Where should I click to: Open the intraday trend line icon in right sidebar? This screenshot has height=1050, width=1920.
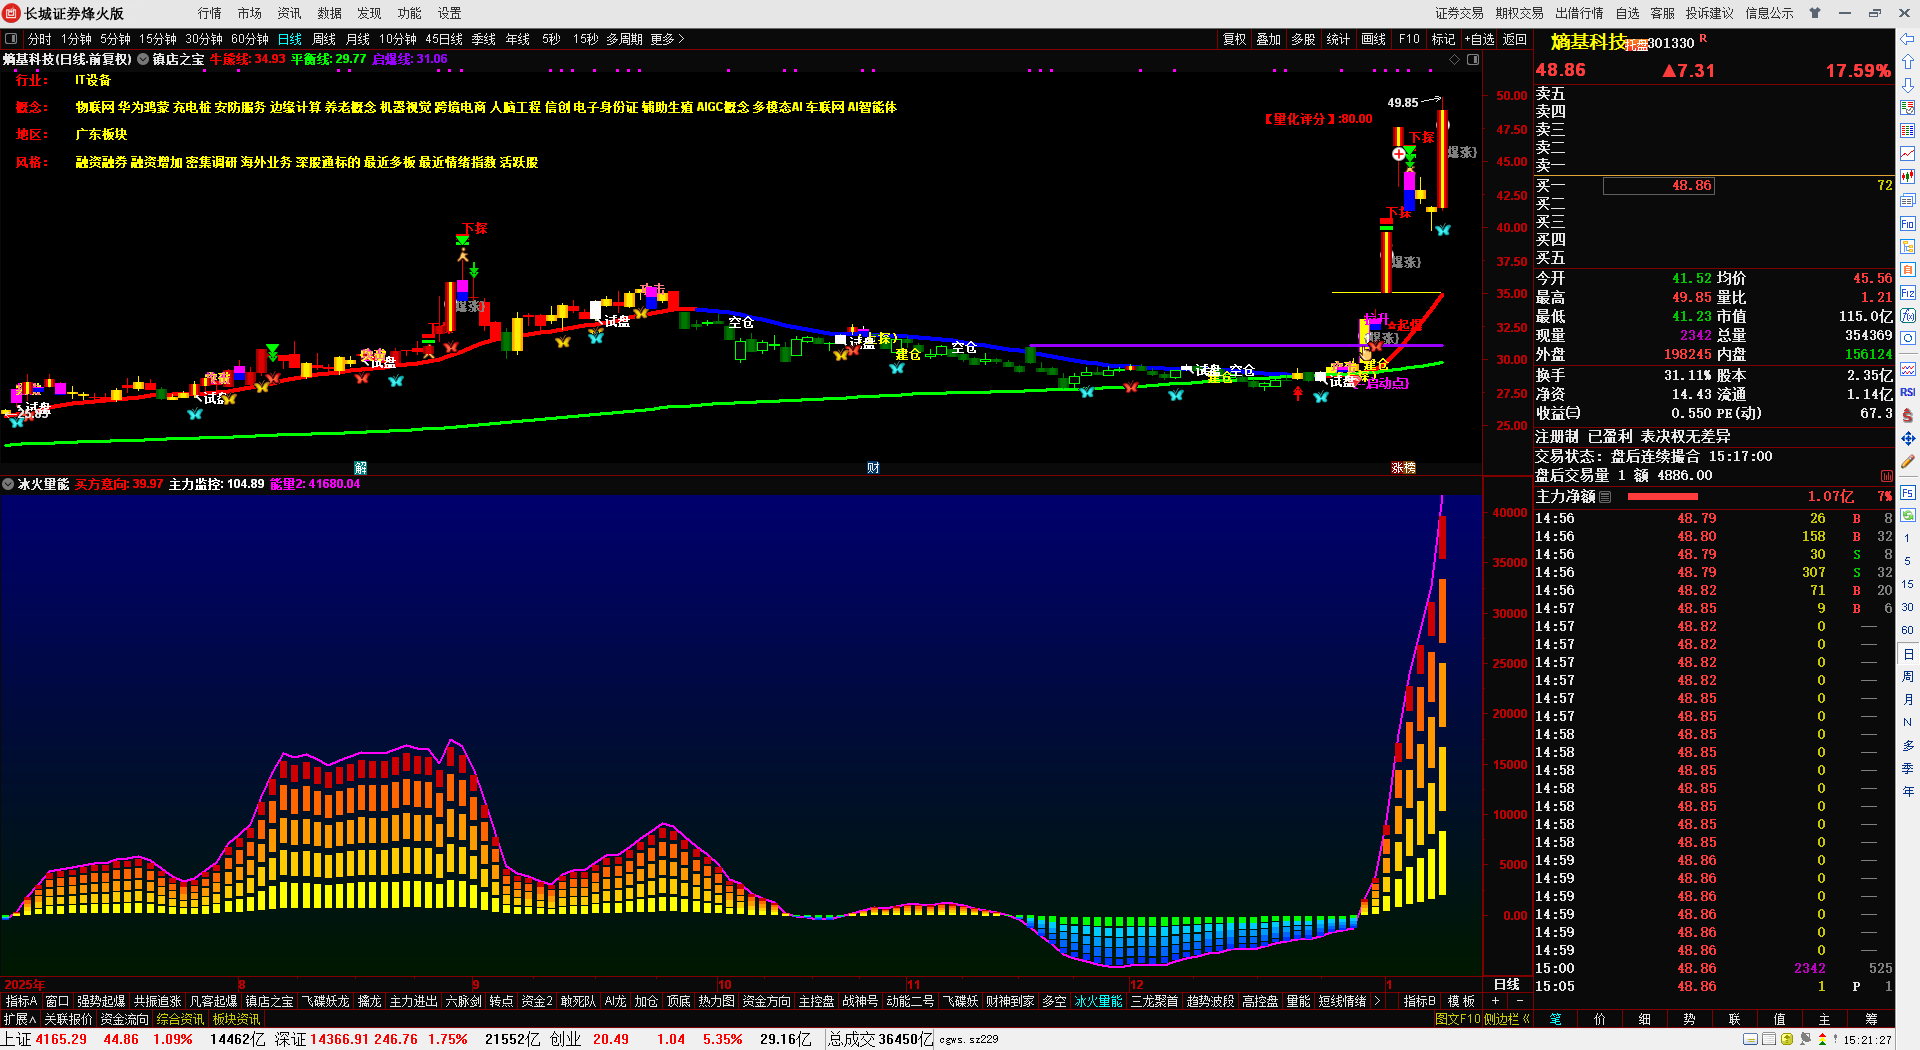[x=1908, y=154]
